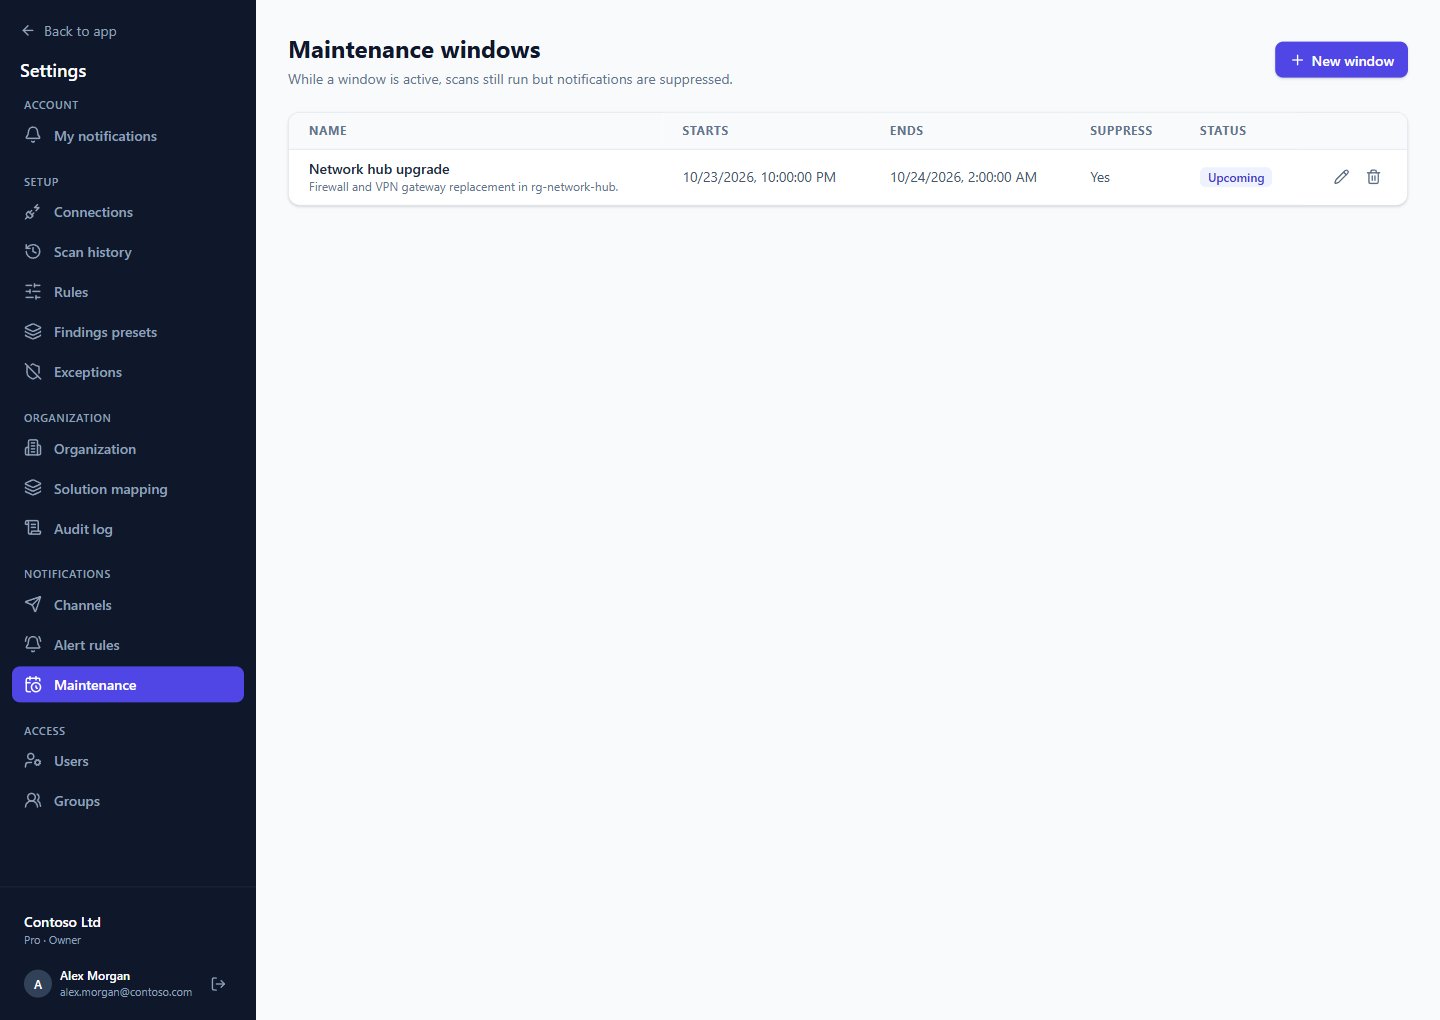
Task: Click the bell icon for My notifications
Action: point(33,135)
